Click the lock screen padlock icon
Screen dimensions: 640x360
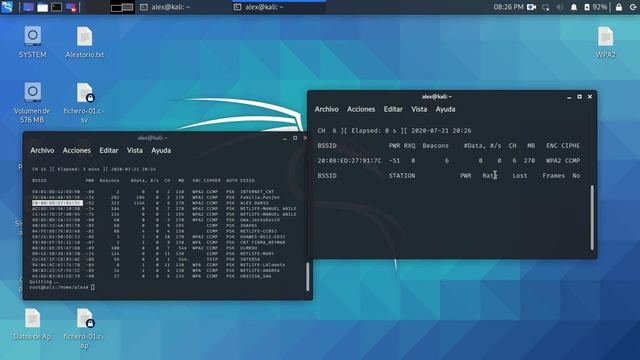pos(619,7)
